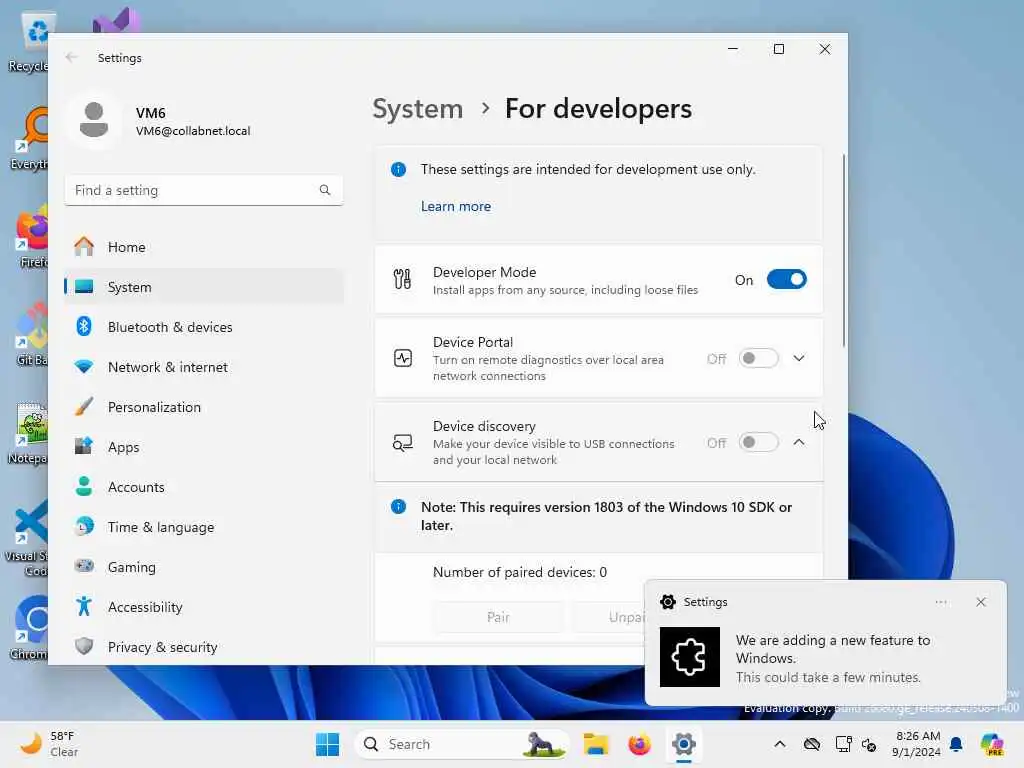Open Apps settings
Viewport: 1024px width, 768px height.
pyautogui.click(x=204, y=447)
